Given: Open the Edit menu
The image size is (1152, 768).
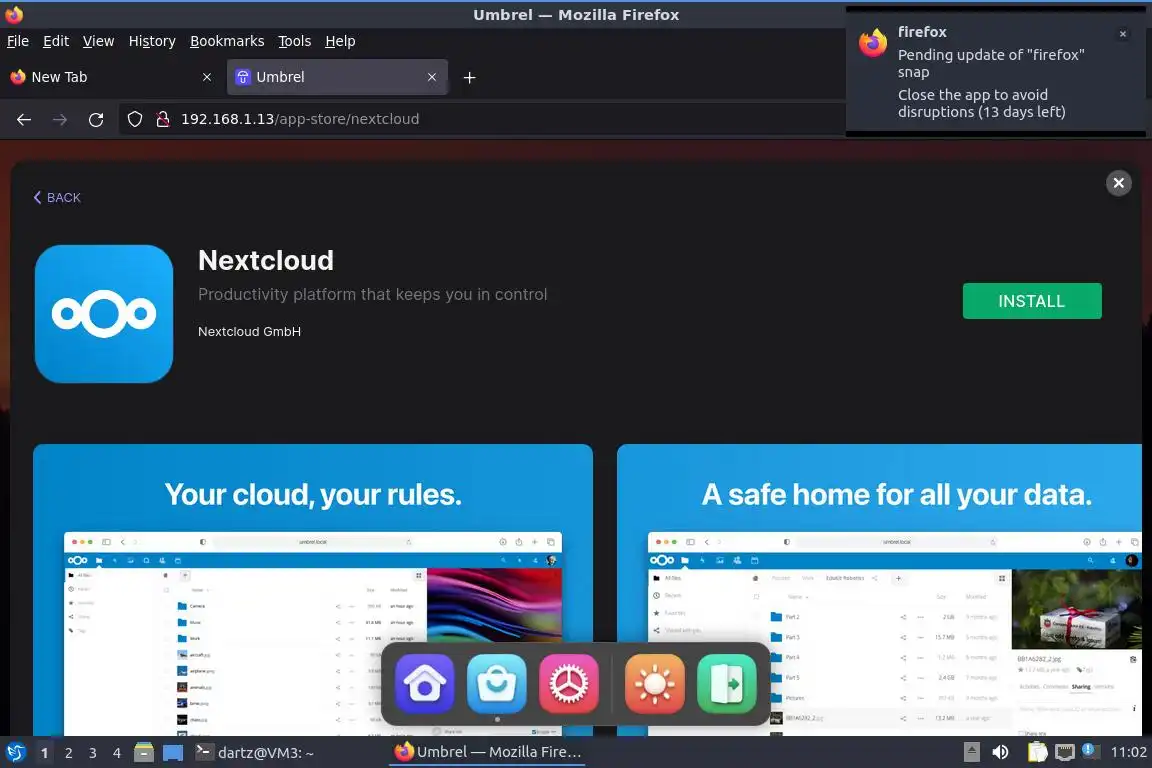Looking at the screenshot, I should click(x=56, y=41).
